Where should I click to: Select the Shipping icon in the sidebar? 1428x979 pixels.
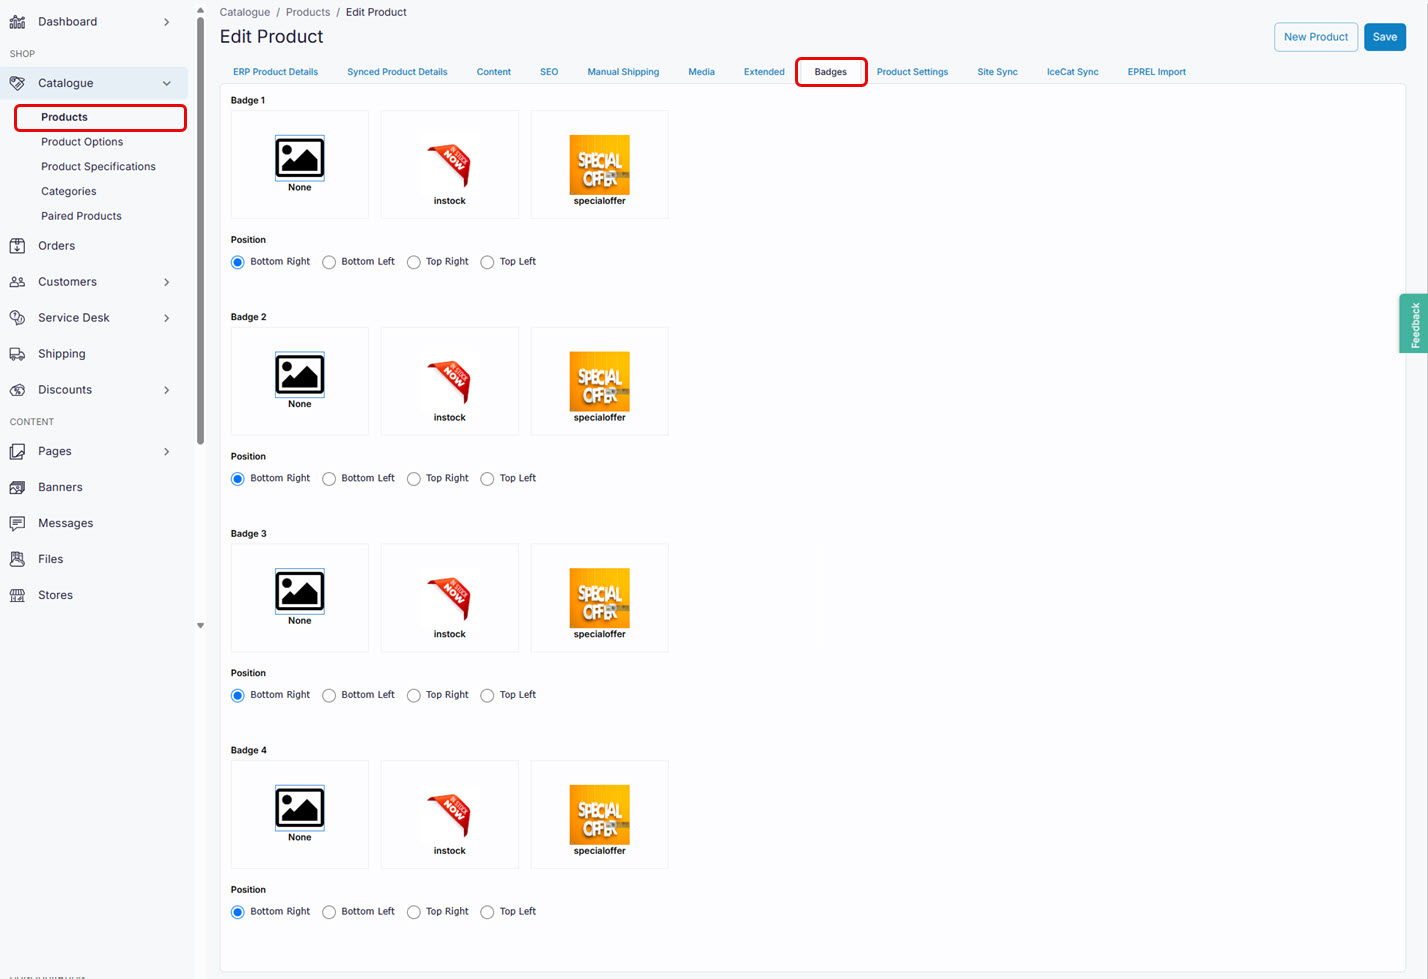coord(17,353)
